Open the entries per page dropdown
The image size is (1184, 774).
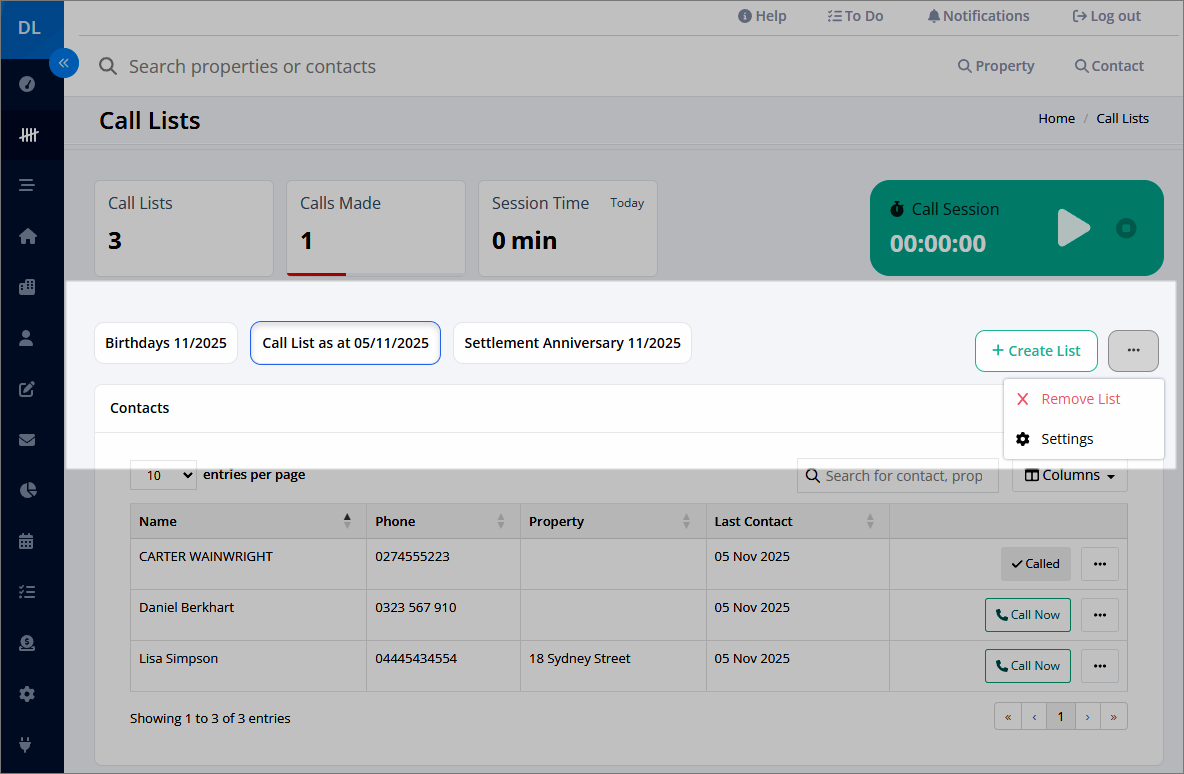pyautogui.click(x=163, y=475)
